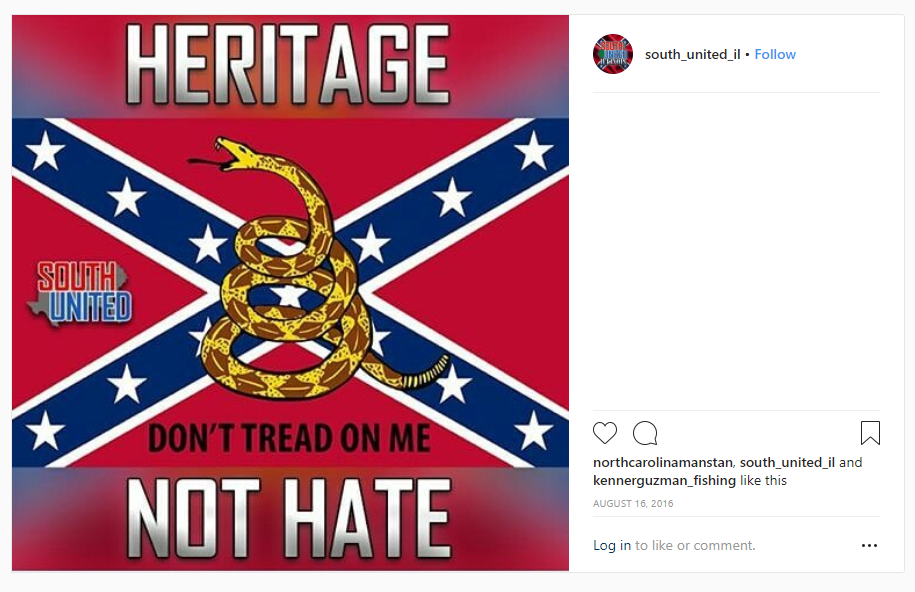Open kennerguzman_fishing's profile from the likes
915x592 pixels.
tap(664, 480)
